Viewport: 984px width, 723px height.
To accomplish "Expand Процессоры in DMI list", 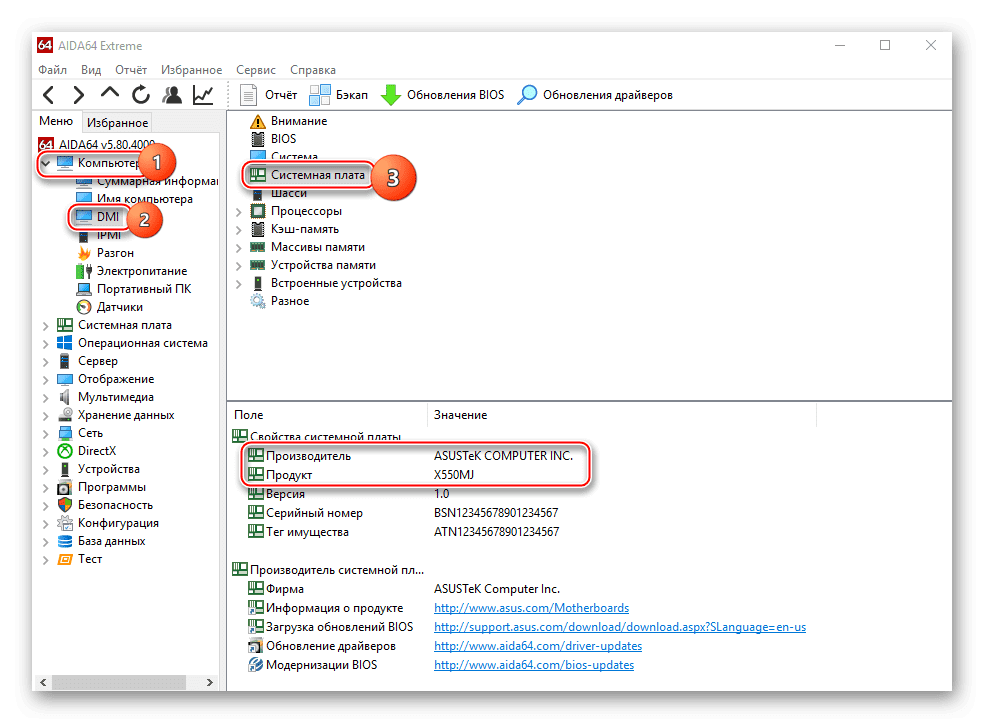I will tap(238, 212).
